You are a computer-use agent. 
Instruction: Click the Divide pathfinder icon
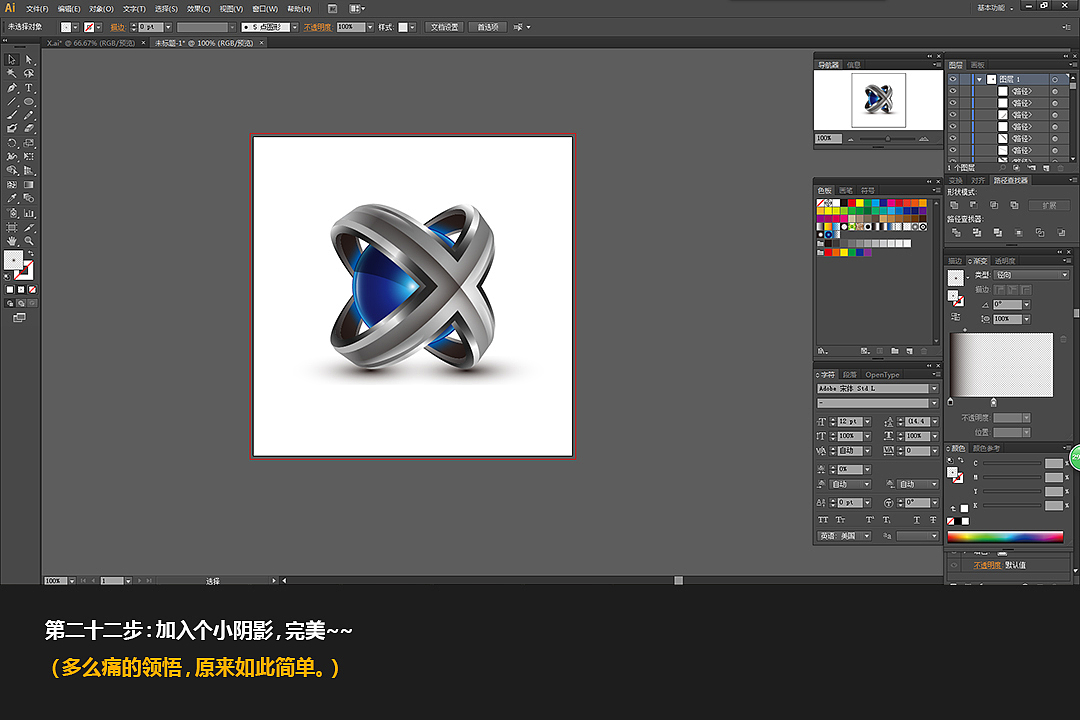pyautogui.click(x=956, y=233)
